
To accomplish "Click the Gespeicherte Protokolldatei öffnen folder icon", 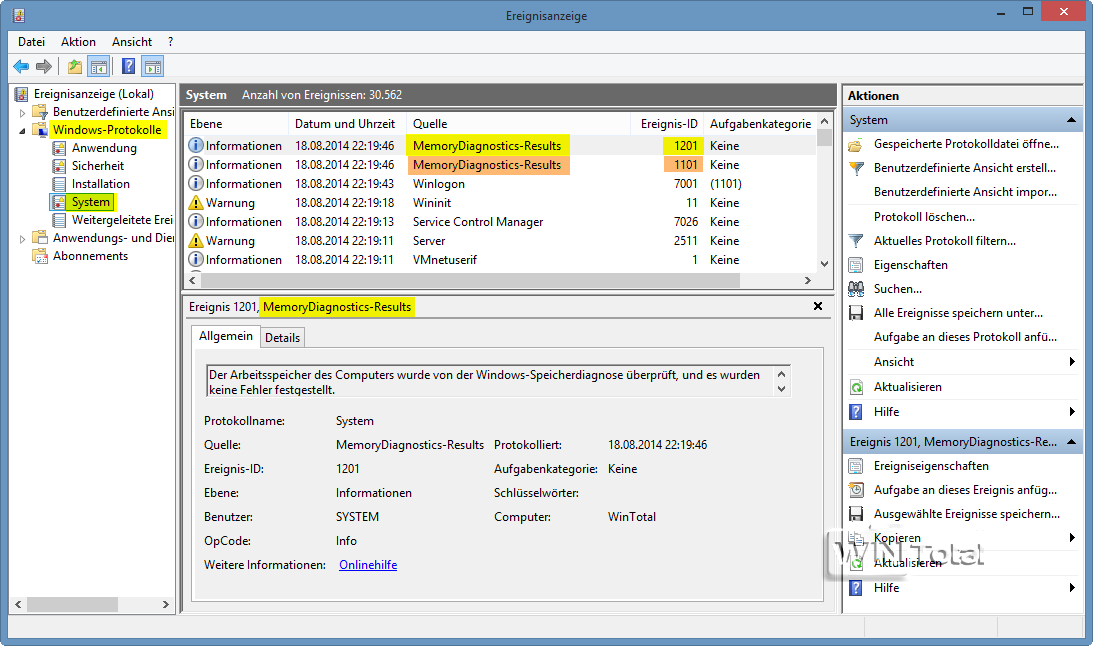I will pyautogui.click(x=856, y=144).
